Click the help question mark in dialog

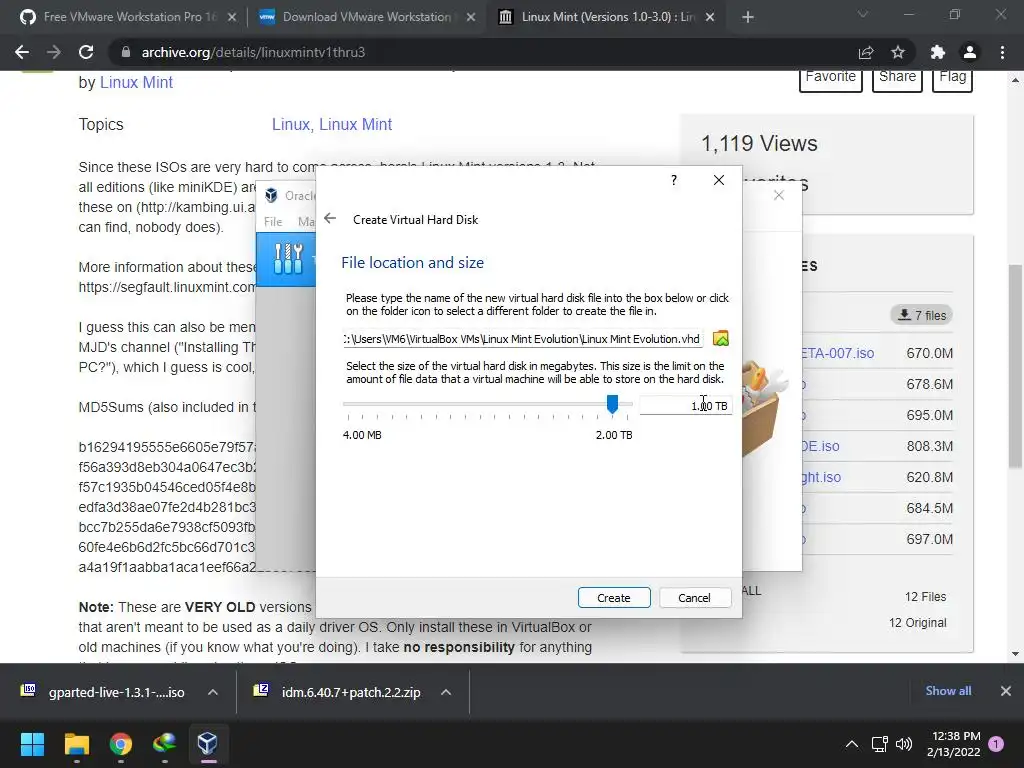[674, 180]
